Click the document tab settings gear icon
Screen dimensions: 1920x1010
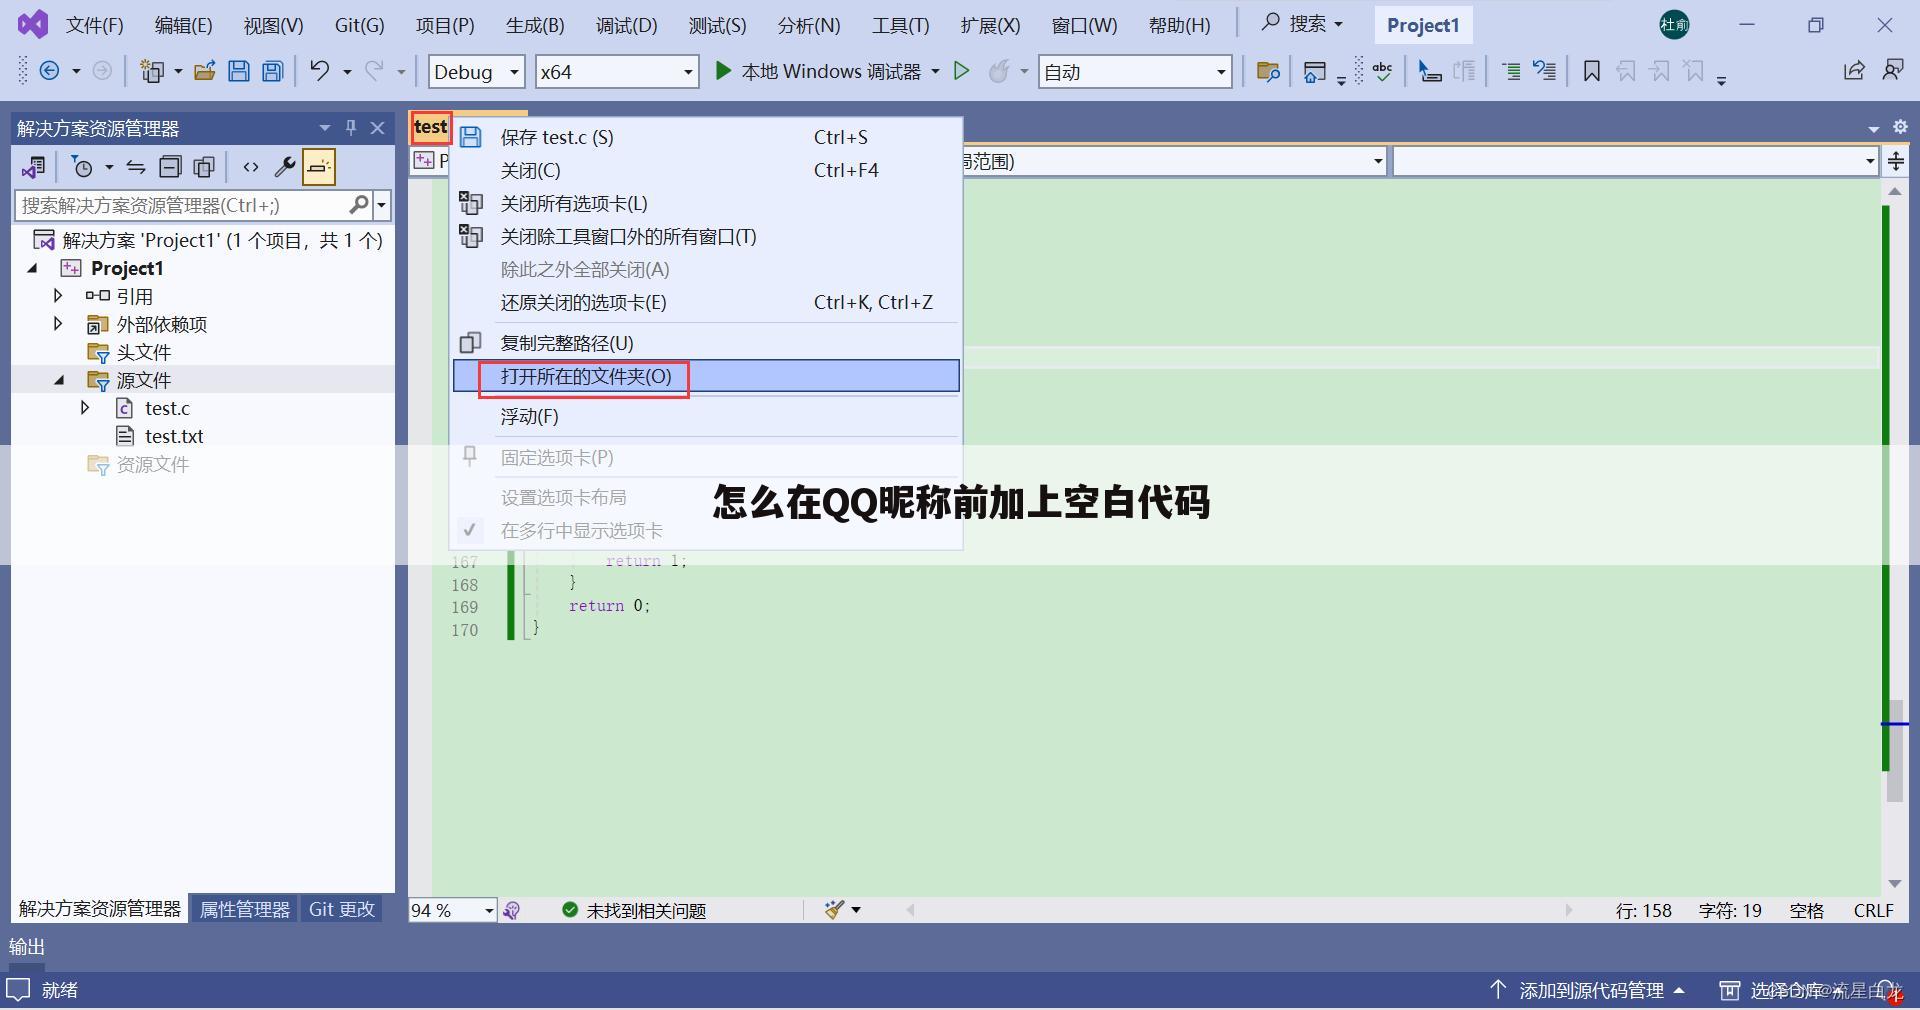(x=1900, y=127)
